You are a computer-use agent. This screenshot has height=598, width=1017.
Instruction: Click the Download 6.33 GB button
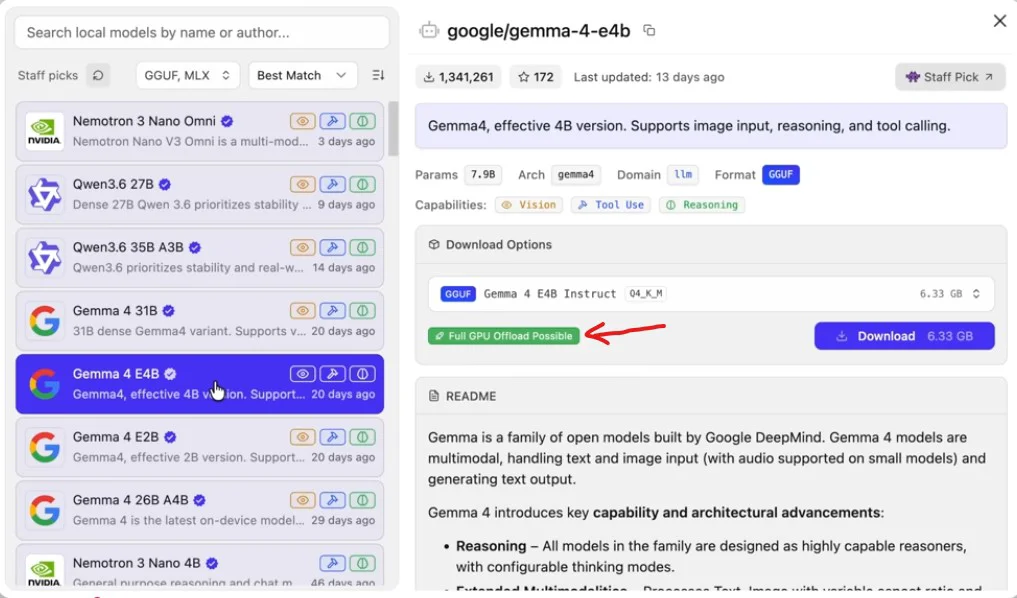coord(904,336)
